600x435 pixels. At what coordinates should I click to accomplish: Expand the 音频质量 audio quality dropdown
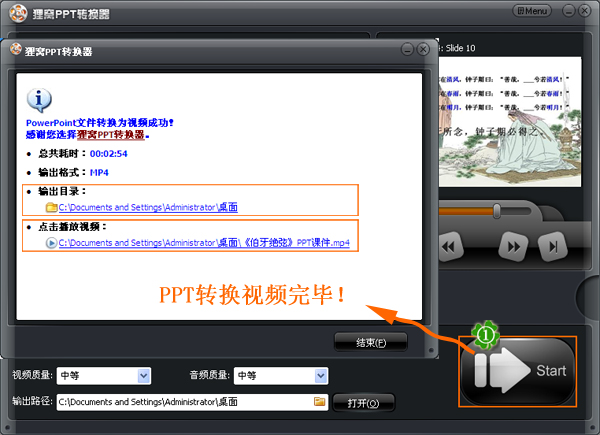(321, 376)
